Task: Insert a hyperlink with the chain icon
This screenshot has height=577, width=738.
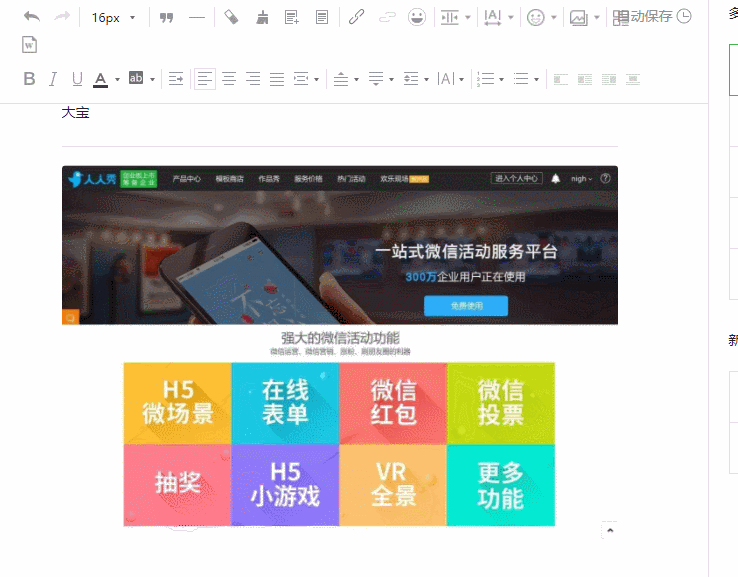Action: 356,17
